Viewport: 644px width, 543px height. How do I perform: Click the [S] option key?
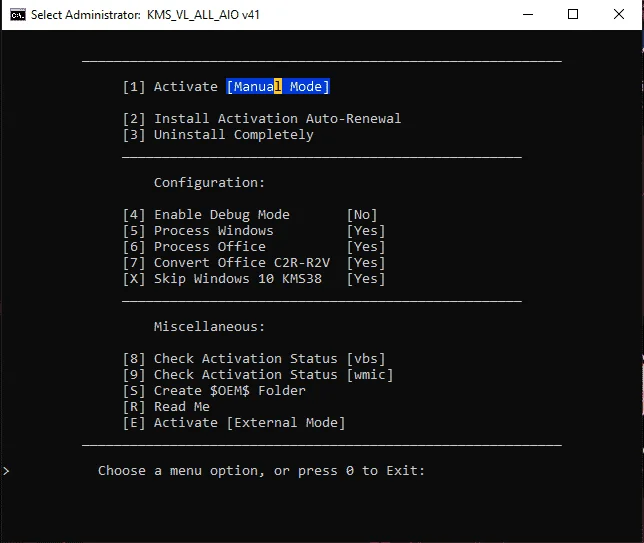tap(134, 391)
